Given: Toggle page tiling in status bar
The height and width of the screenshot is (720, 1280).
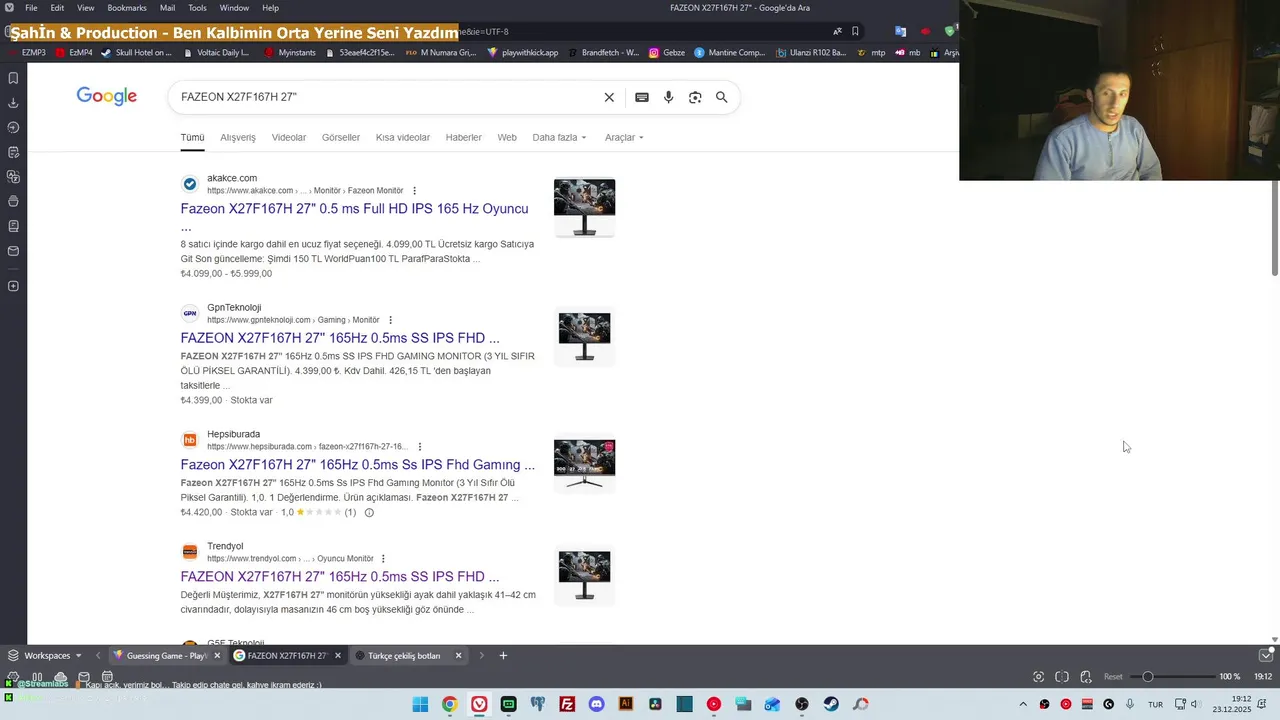Looking at the screenshot, I should tap(1062, 677).
